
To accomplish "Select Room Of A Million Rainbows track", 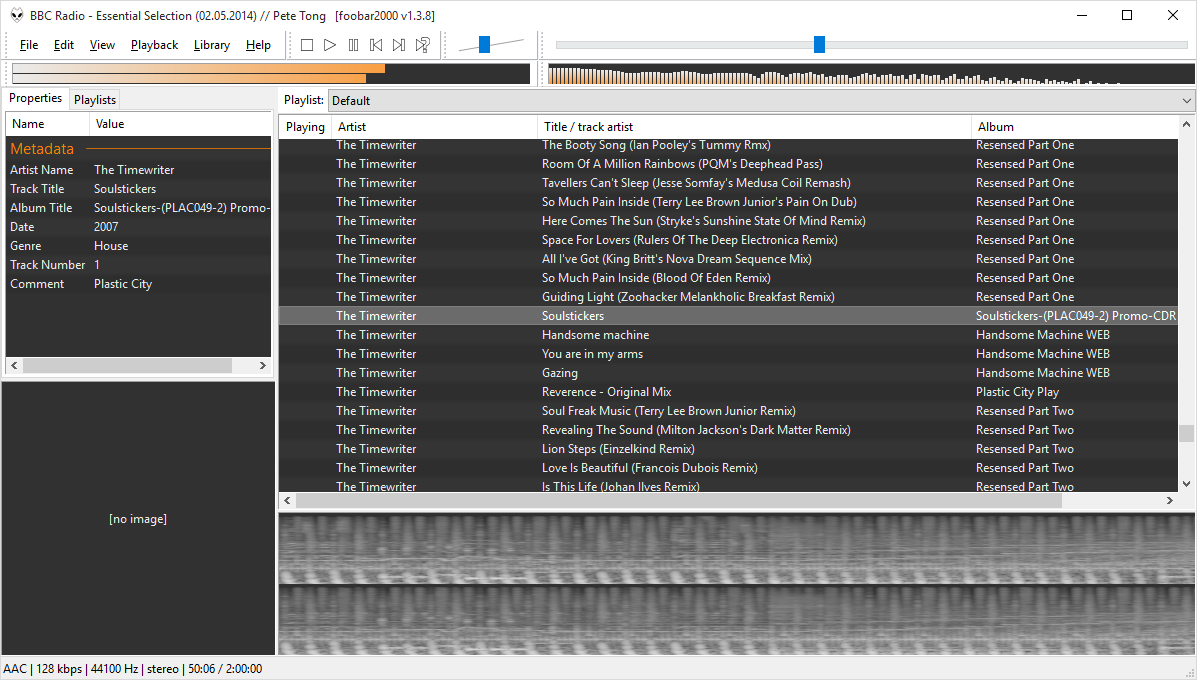I will click(728, 164).
